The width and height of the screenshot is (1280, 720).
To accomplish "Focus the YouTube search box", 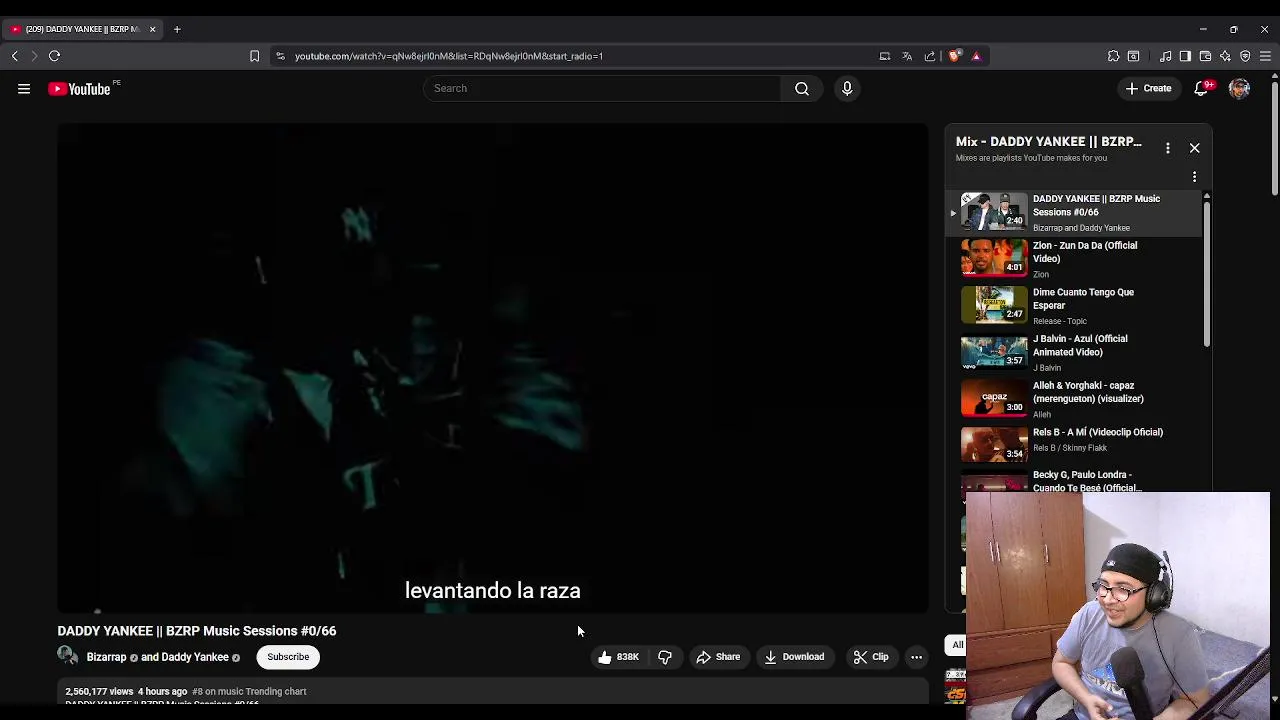I will (602, 88).
